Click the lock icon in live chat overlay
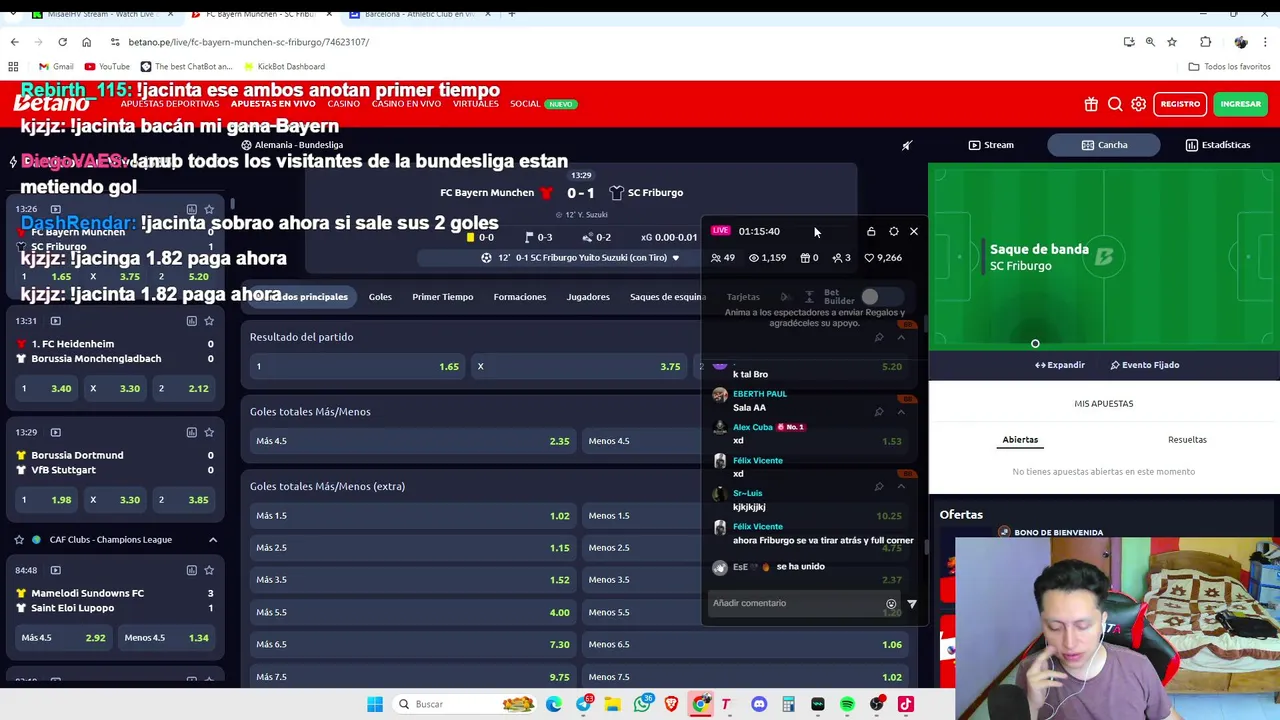This screenshot has width=1280, height=720. pos(871,231)
